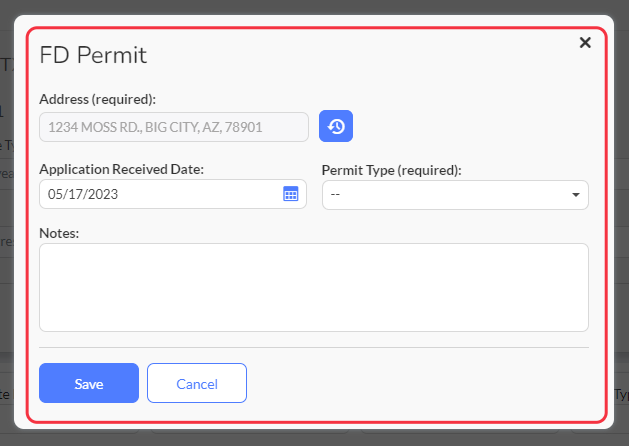Screen dimensions: 629x446
Task: Click the "Permit Type (required):" label
Action: [392, 170]
